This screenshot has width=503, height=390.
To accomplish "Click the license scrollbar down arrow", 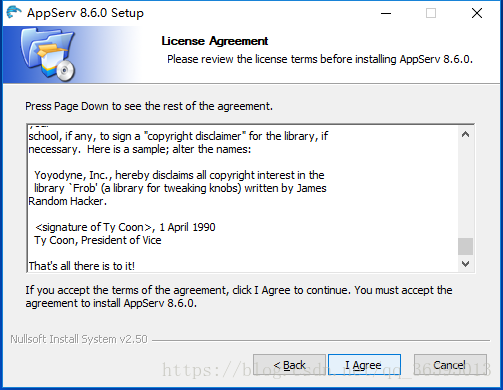I will pos(466,264).
